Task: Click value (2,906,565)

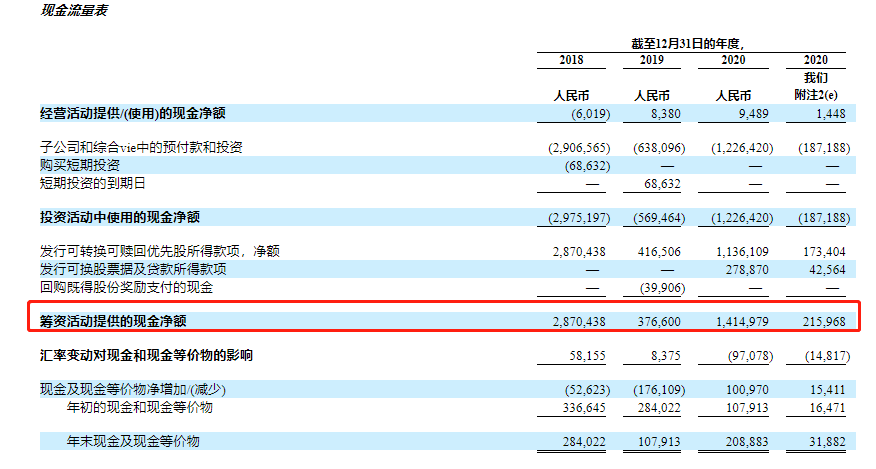Action: coord(579,148)
